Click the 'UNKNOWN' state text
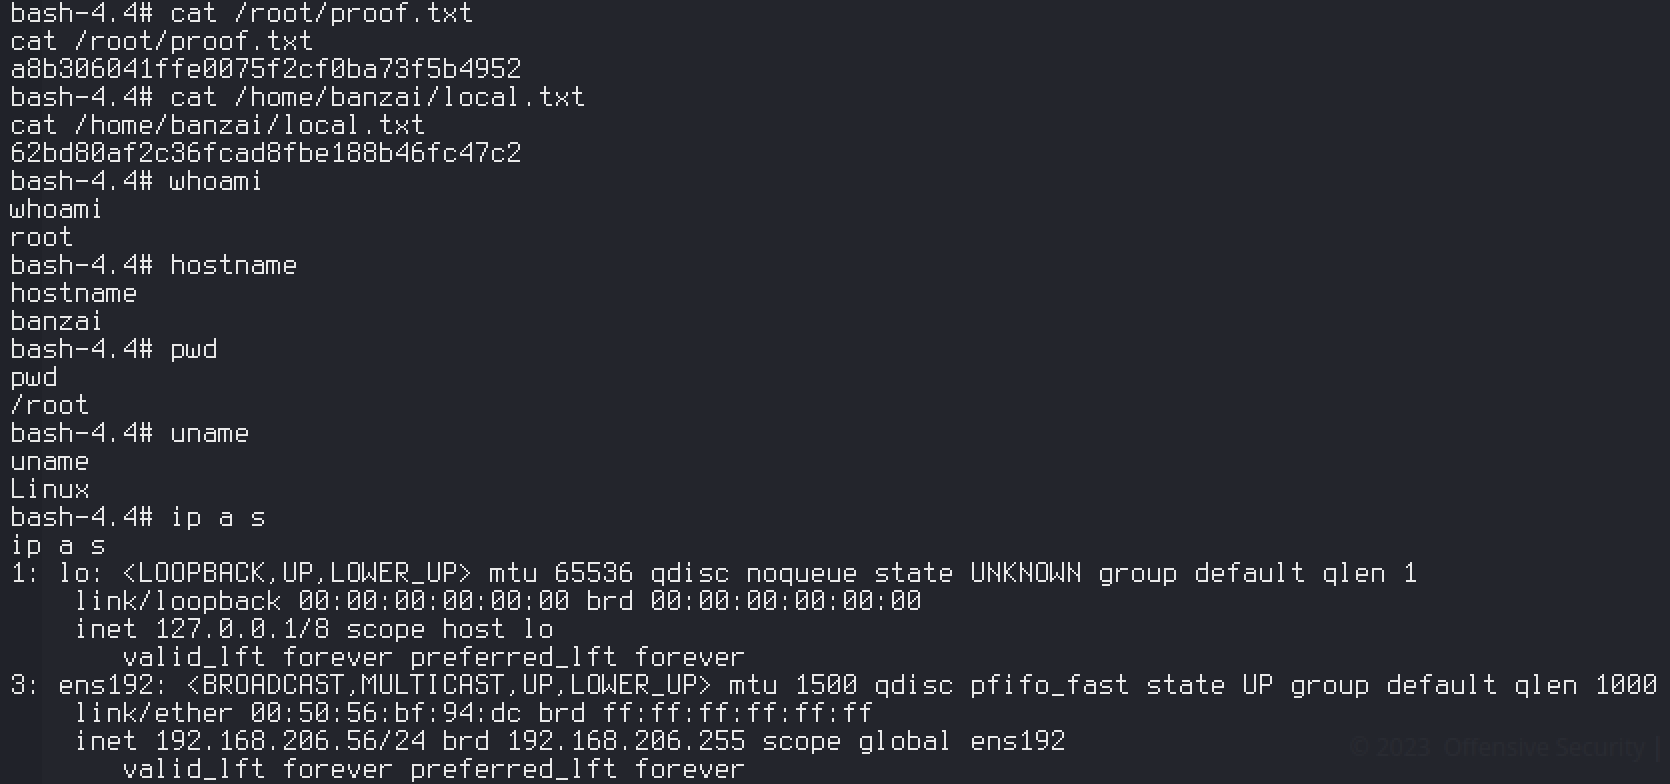 coord(1025,573)
